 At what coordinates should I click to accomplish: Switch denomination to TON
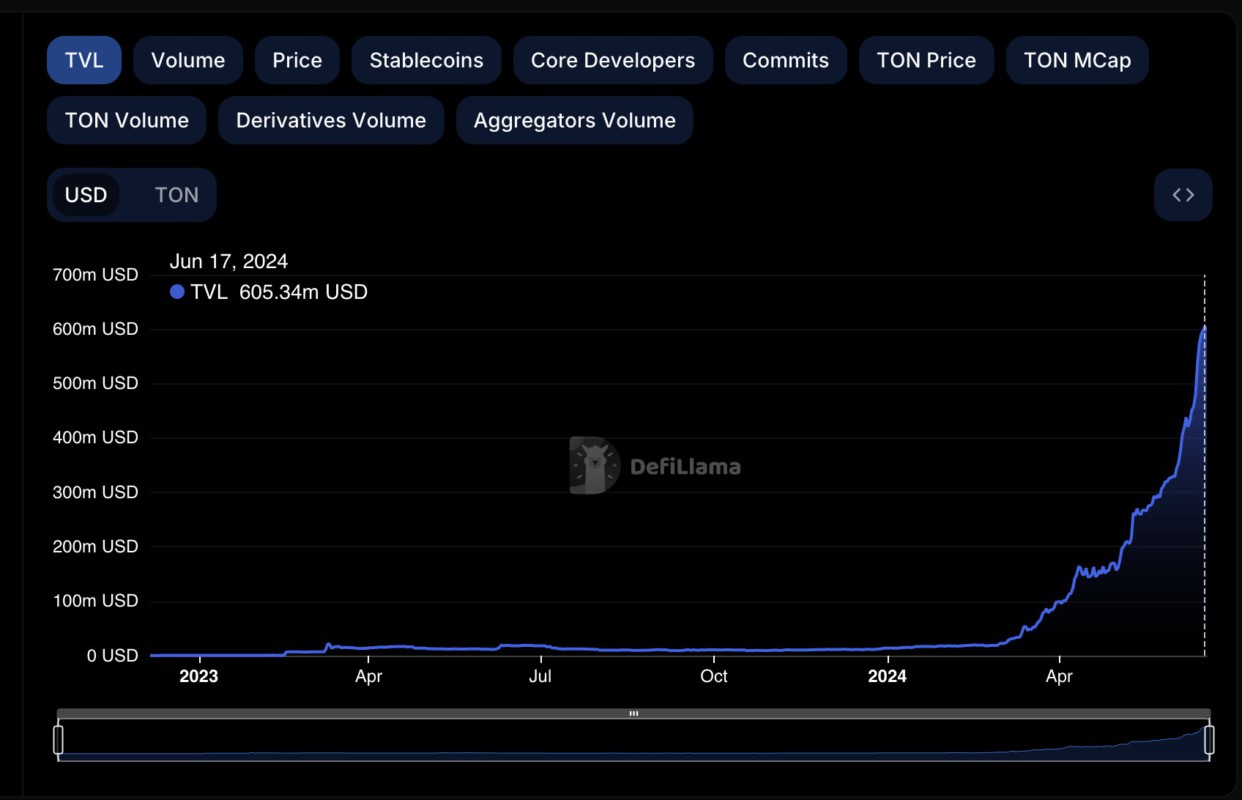(176, 195)
